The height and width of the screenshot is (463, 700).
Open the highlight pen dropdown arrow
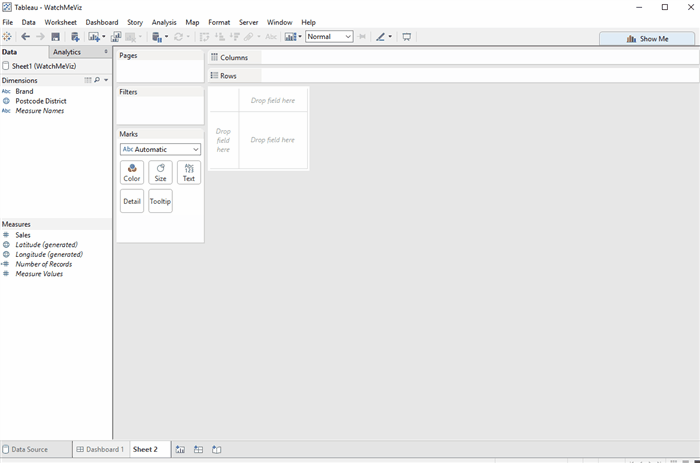[390, 37]
